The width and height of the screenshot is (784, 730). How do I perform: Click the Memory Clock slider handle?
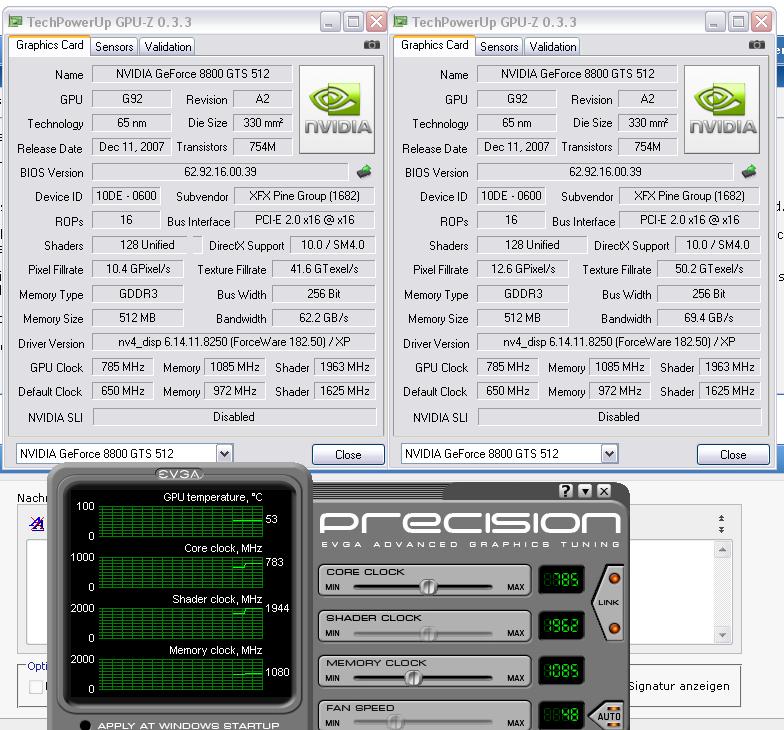[413, 678]
